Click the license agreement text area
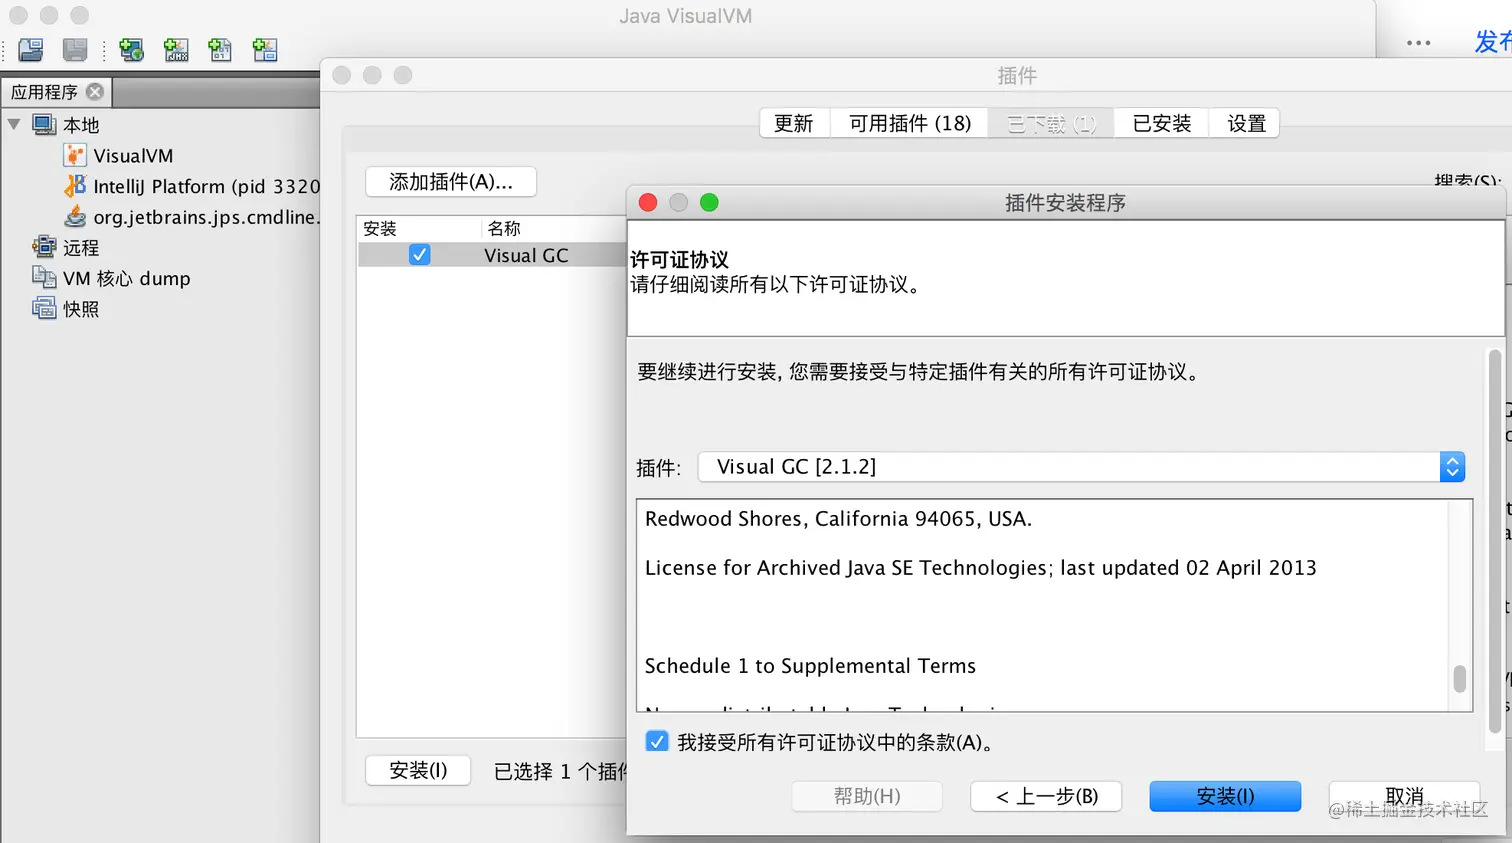 coord(1042,605)
